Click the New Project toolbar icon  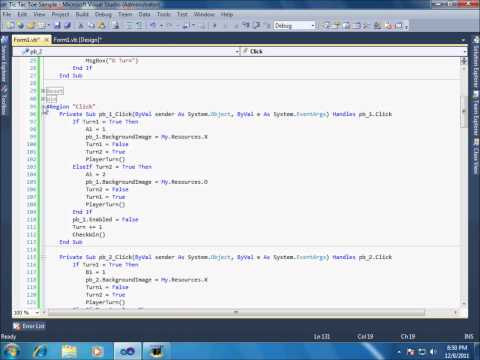10,25
